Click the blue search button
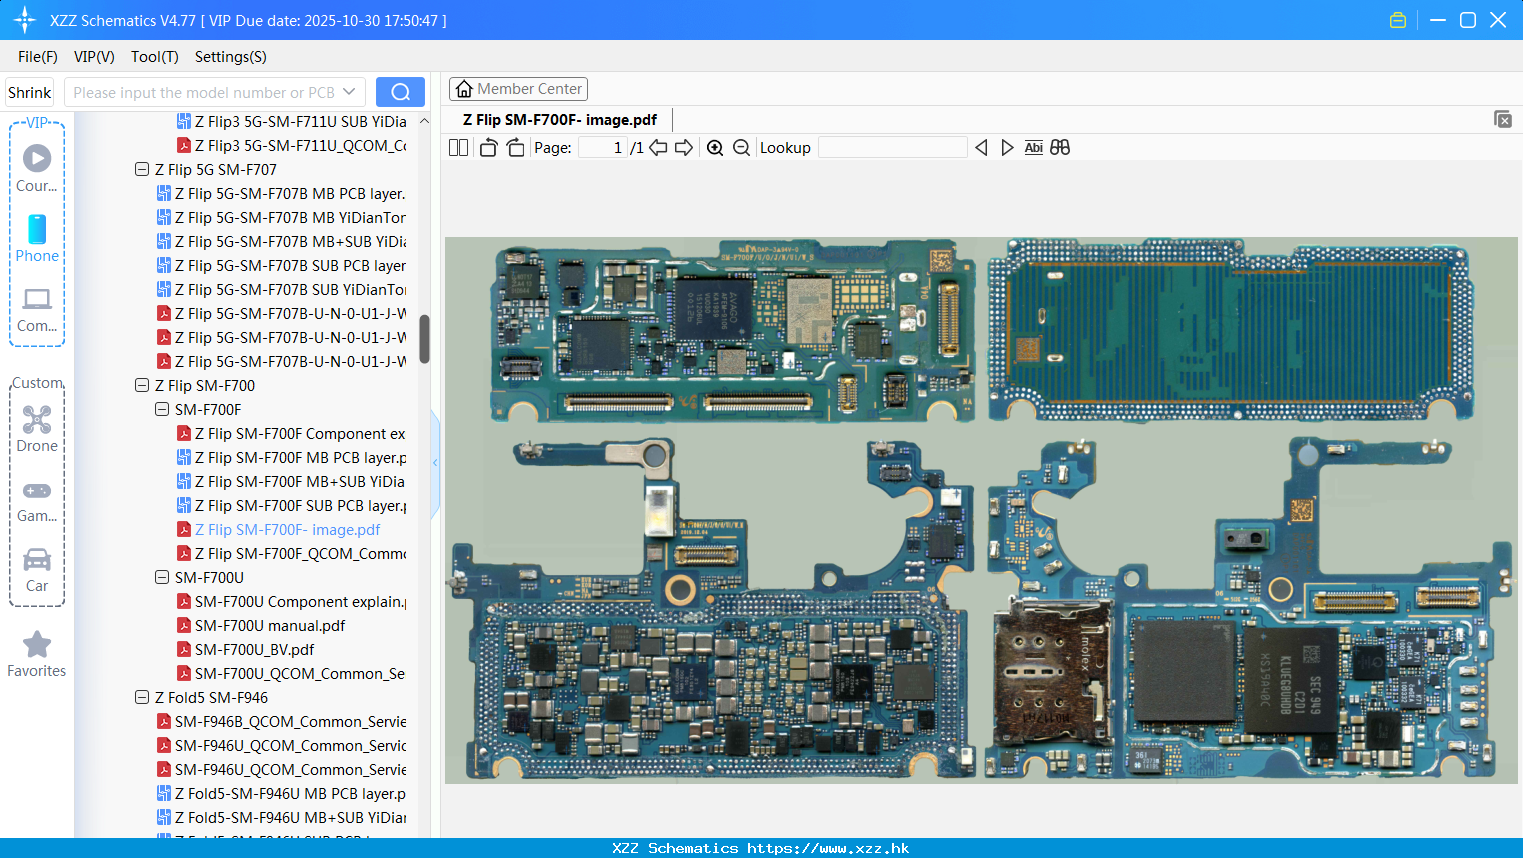Image resolution: width=1523 pixels, height=858 pixels. tap(400, 92)
